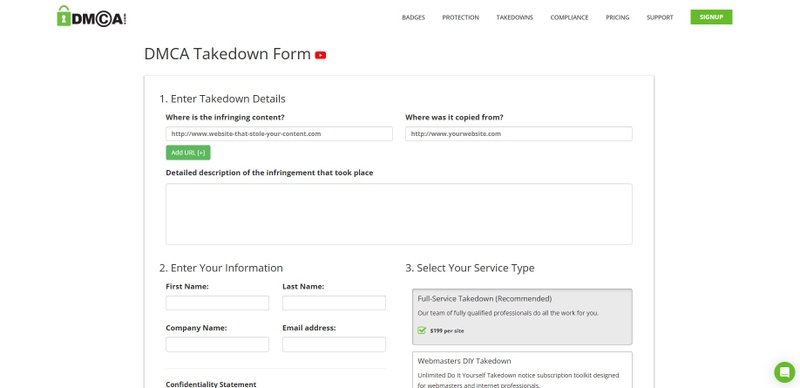Select the Full-Service Takedown option card
The image size is (800, 388).
coord(522,317)
